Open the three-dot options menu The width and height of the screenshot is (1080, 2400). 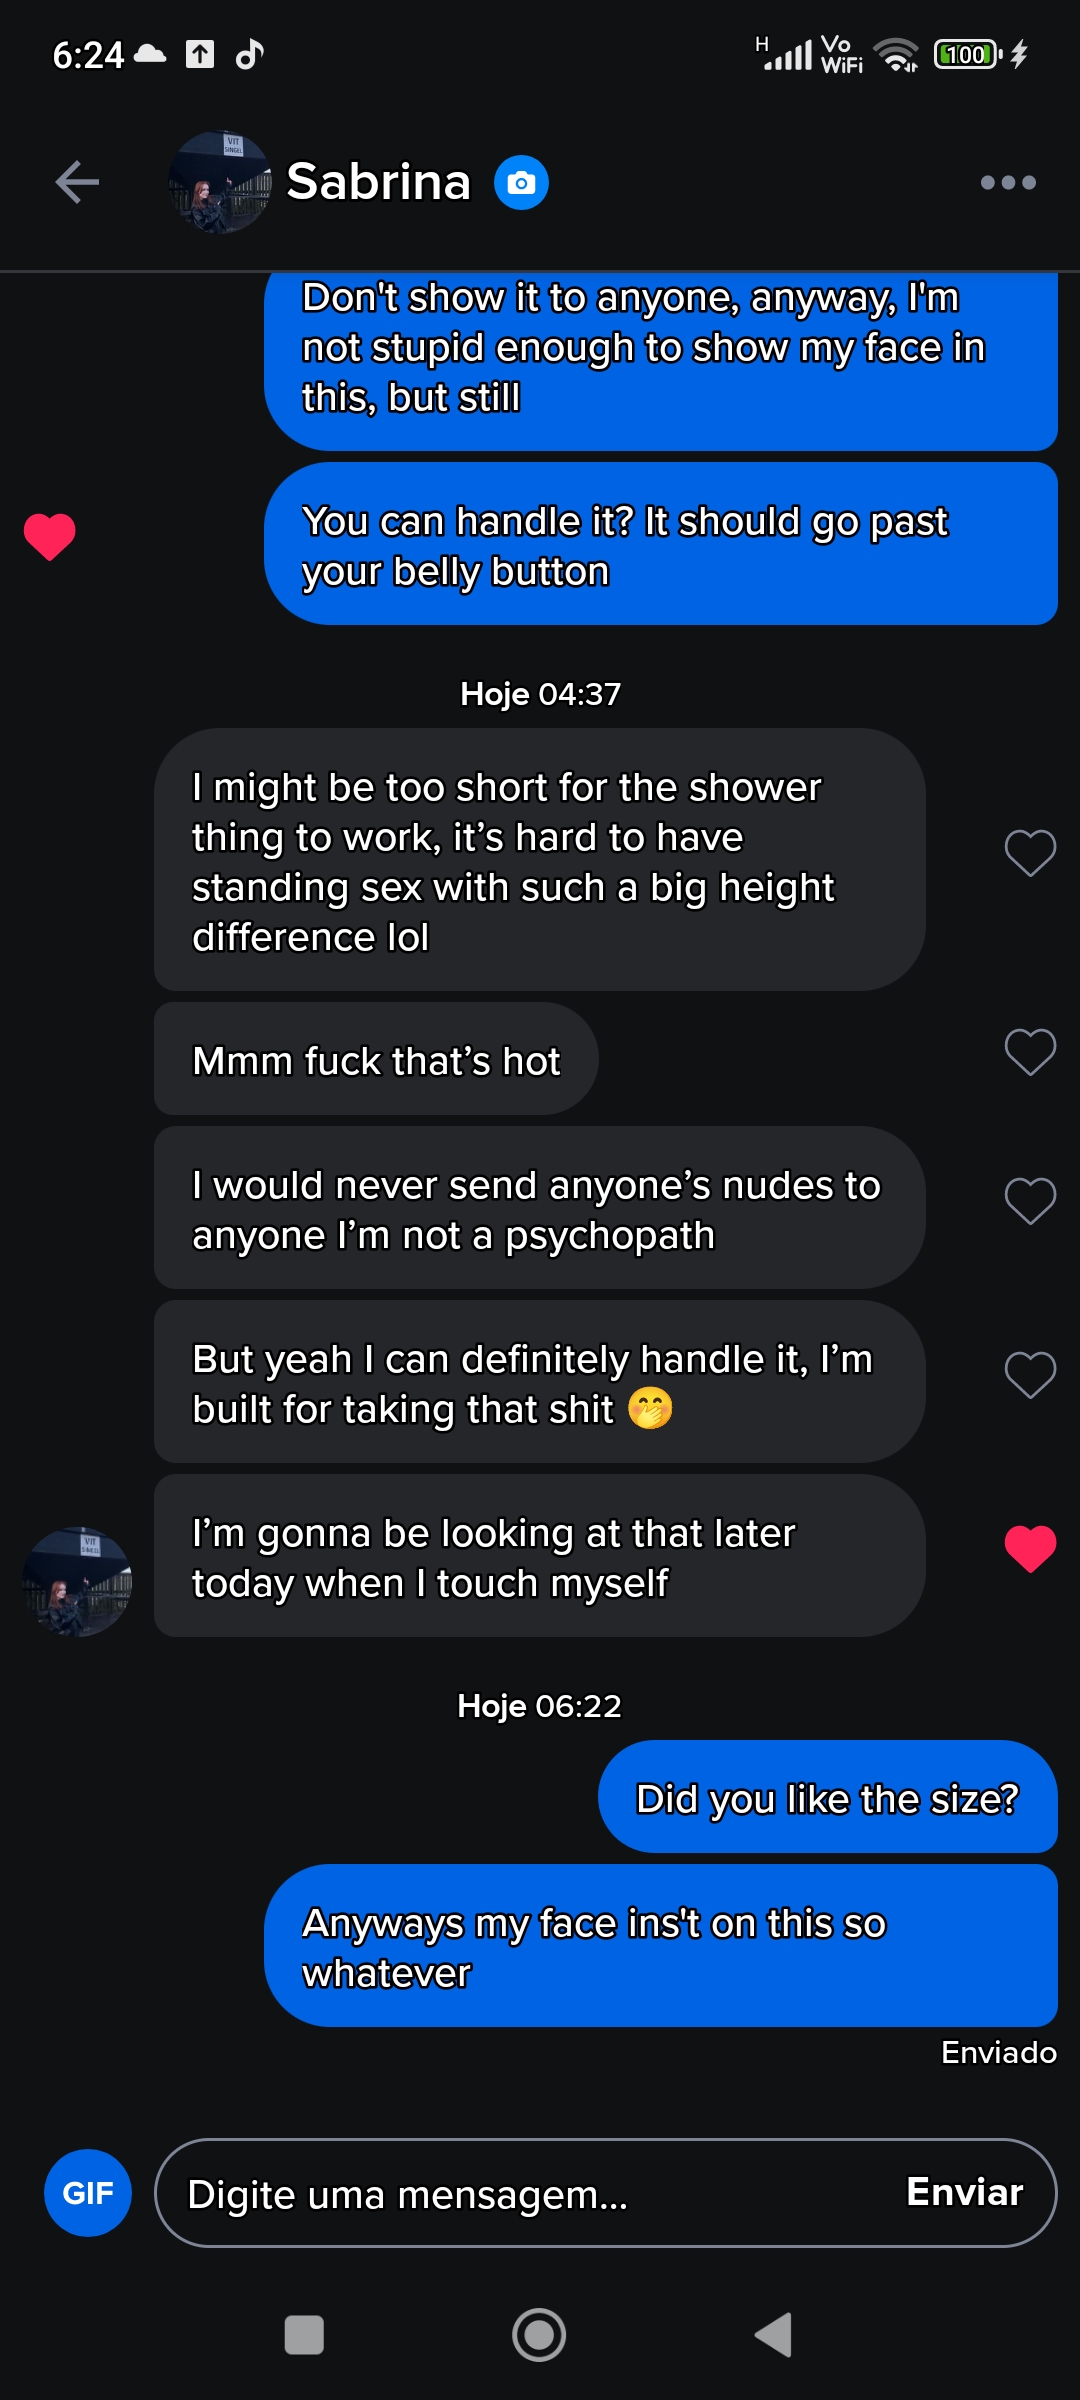pyautogui.click(x=1008, y=182)
